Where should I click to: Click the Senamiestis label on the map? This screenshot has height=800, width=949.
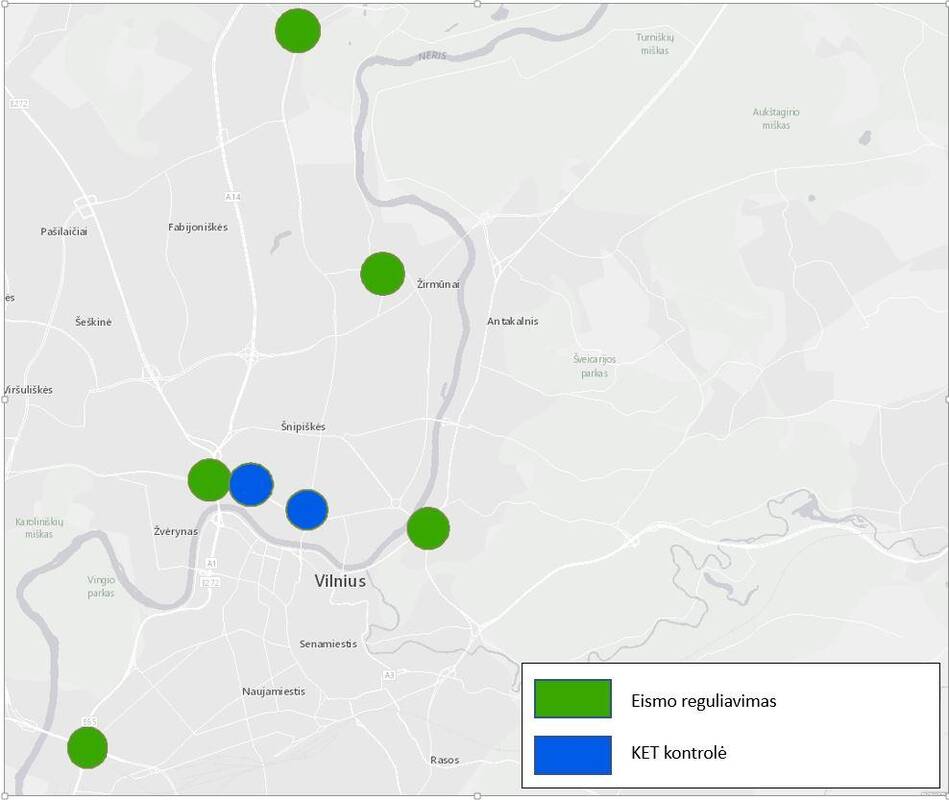pos(328,644)
